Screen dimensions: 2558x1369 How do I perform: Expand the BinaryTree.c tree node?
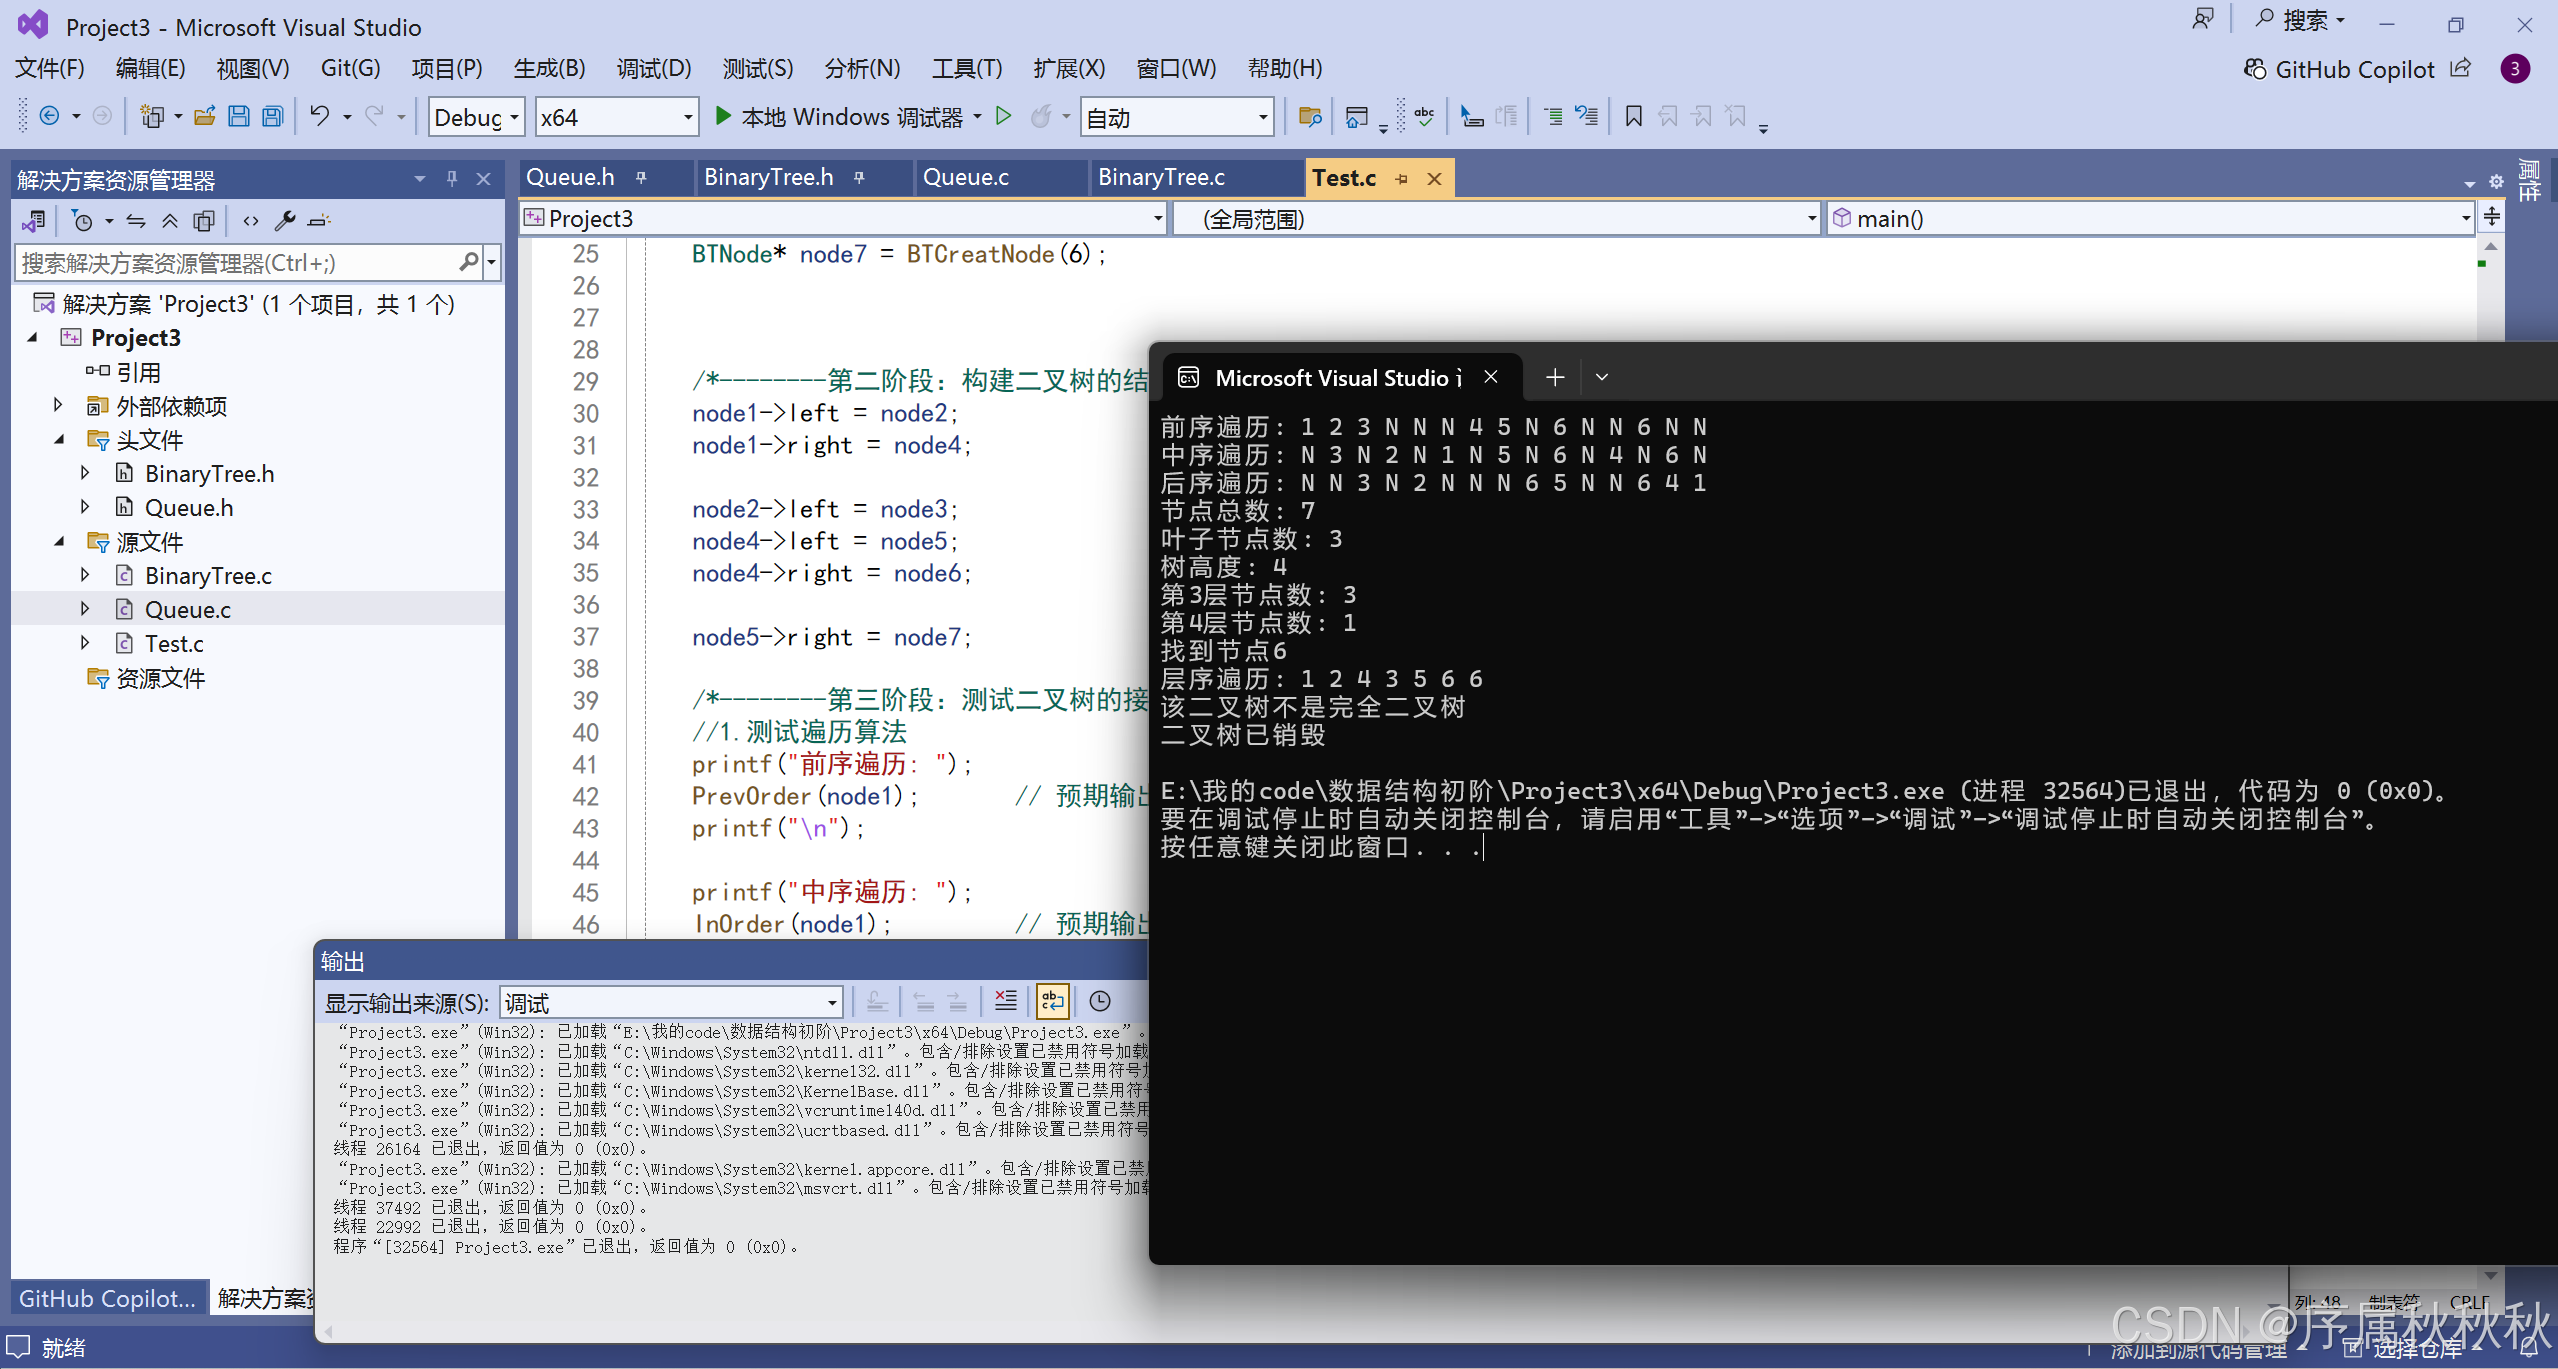(x=85, y=575)
